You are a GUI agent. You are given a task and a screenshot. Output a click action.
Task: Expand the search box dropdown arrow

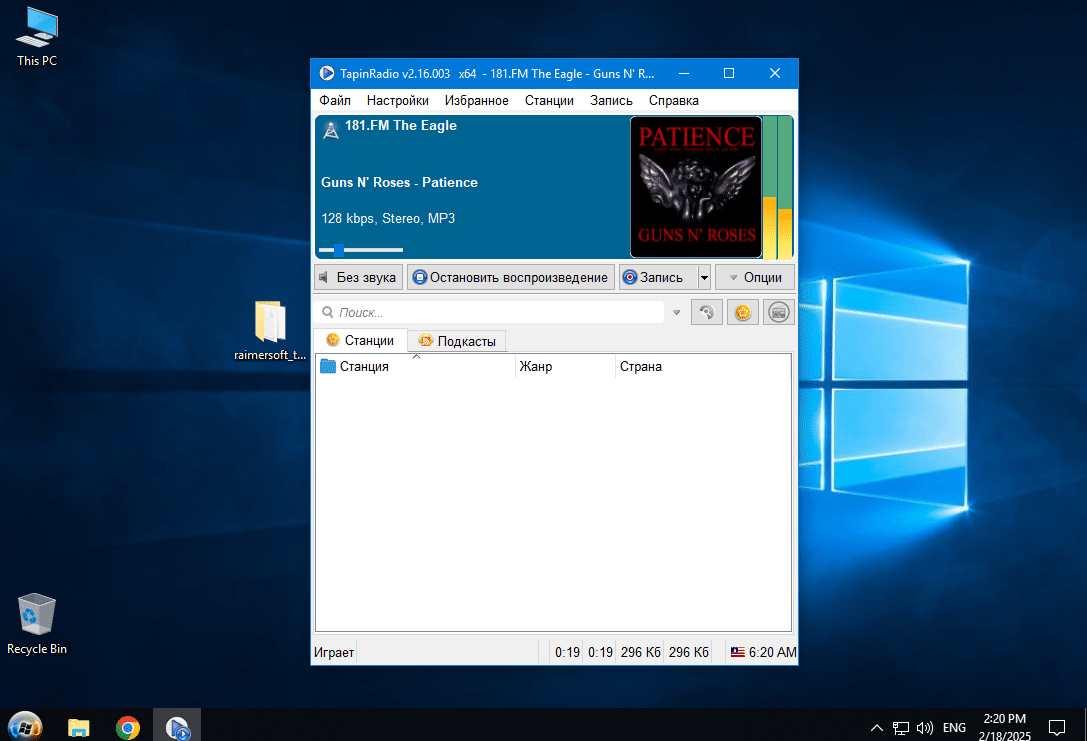[677, 313]
